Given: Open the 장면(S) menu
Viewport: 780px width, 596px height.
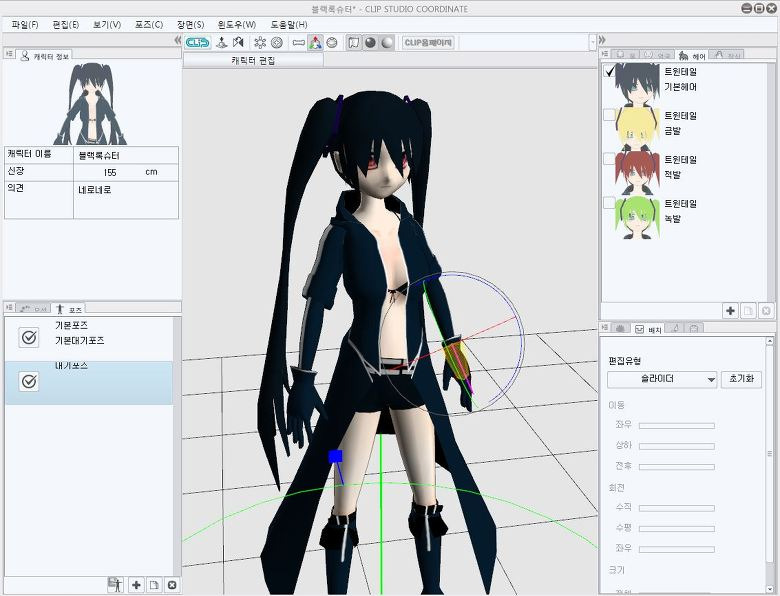Looking at the screenshot, I should coord(191,24).
